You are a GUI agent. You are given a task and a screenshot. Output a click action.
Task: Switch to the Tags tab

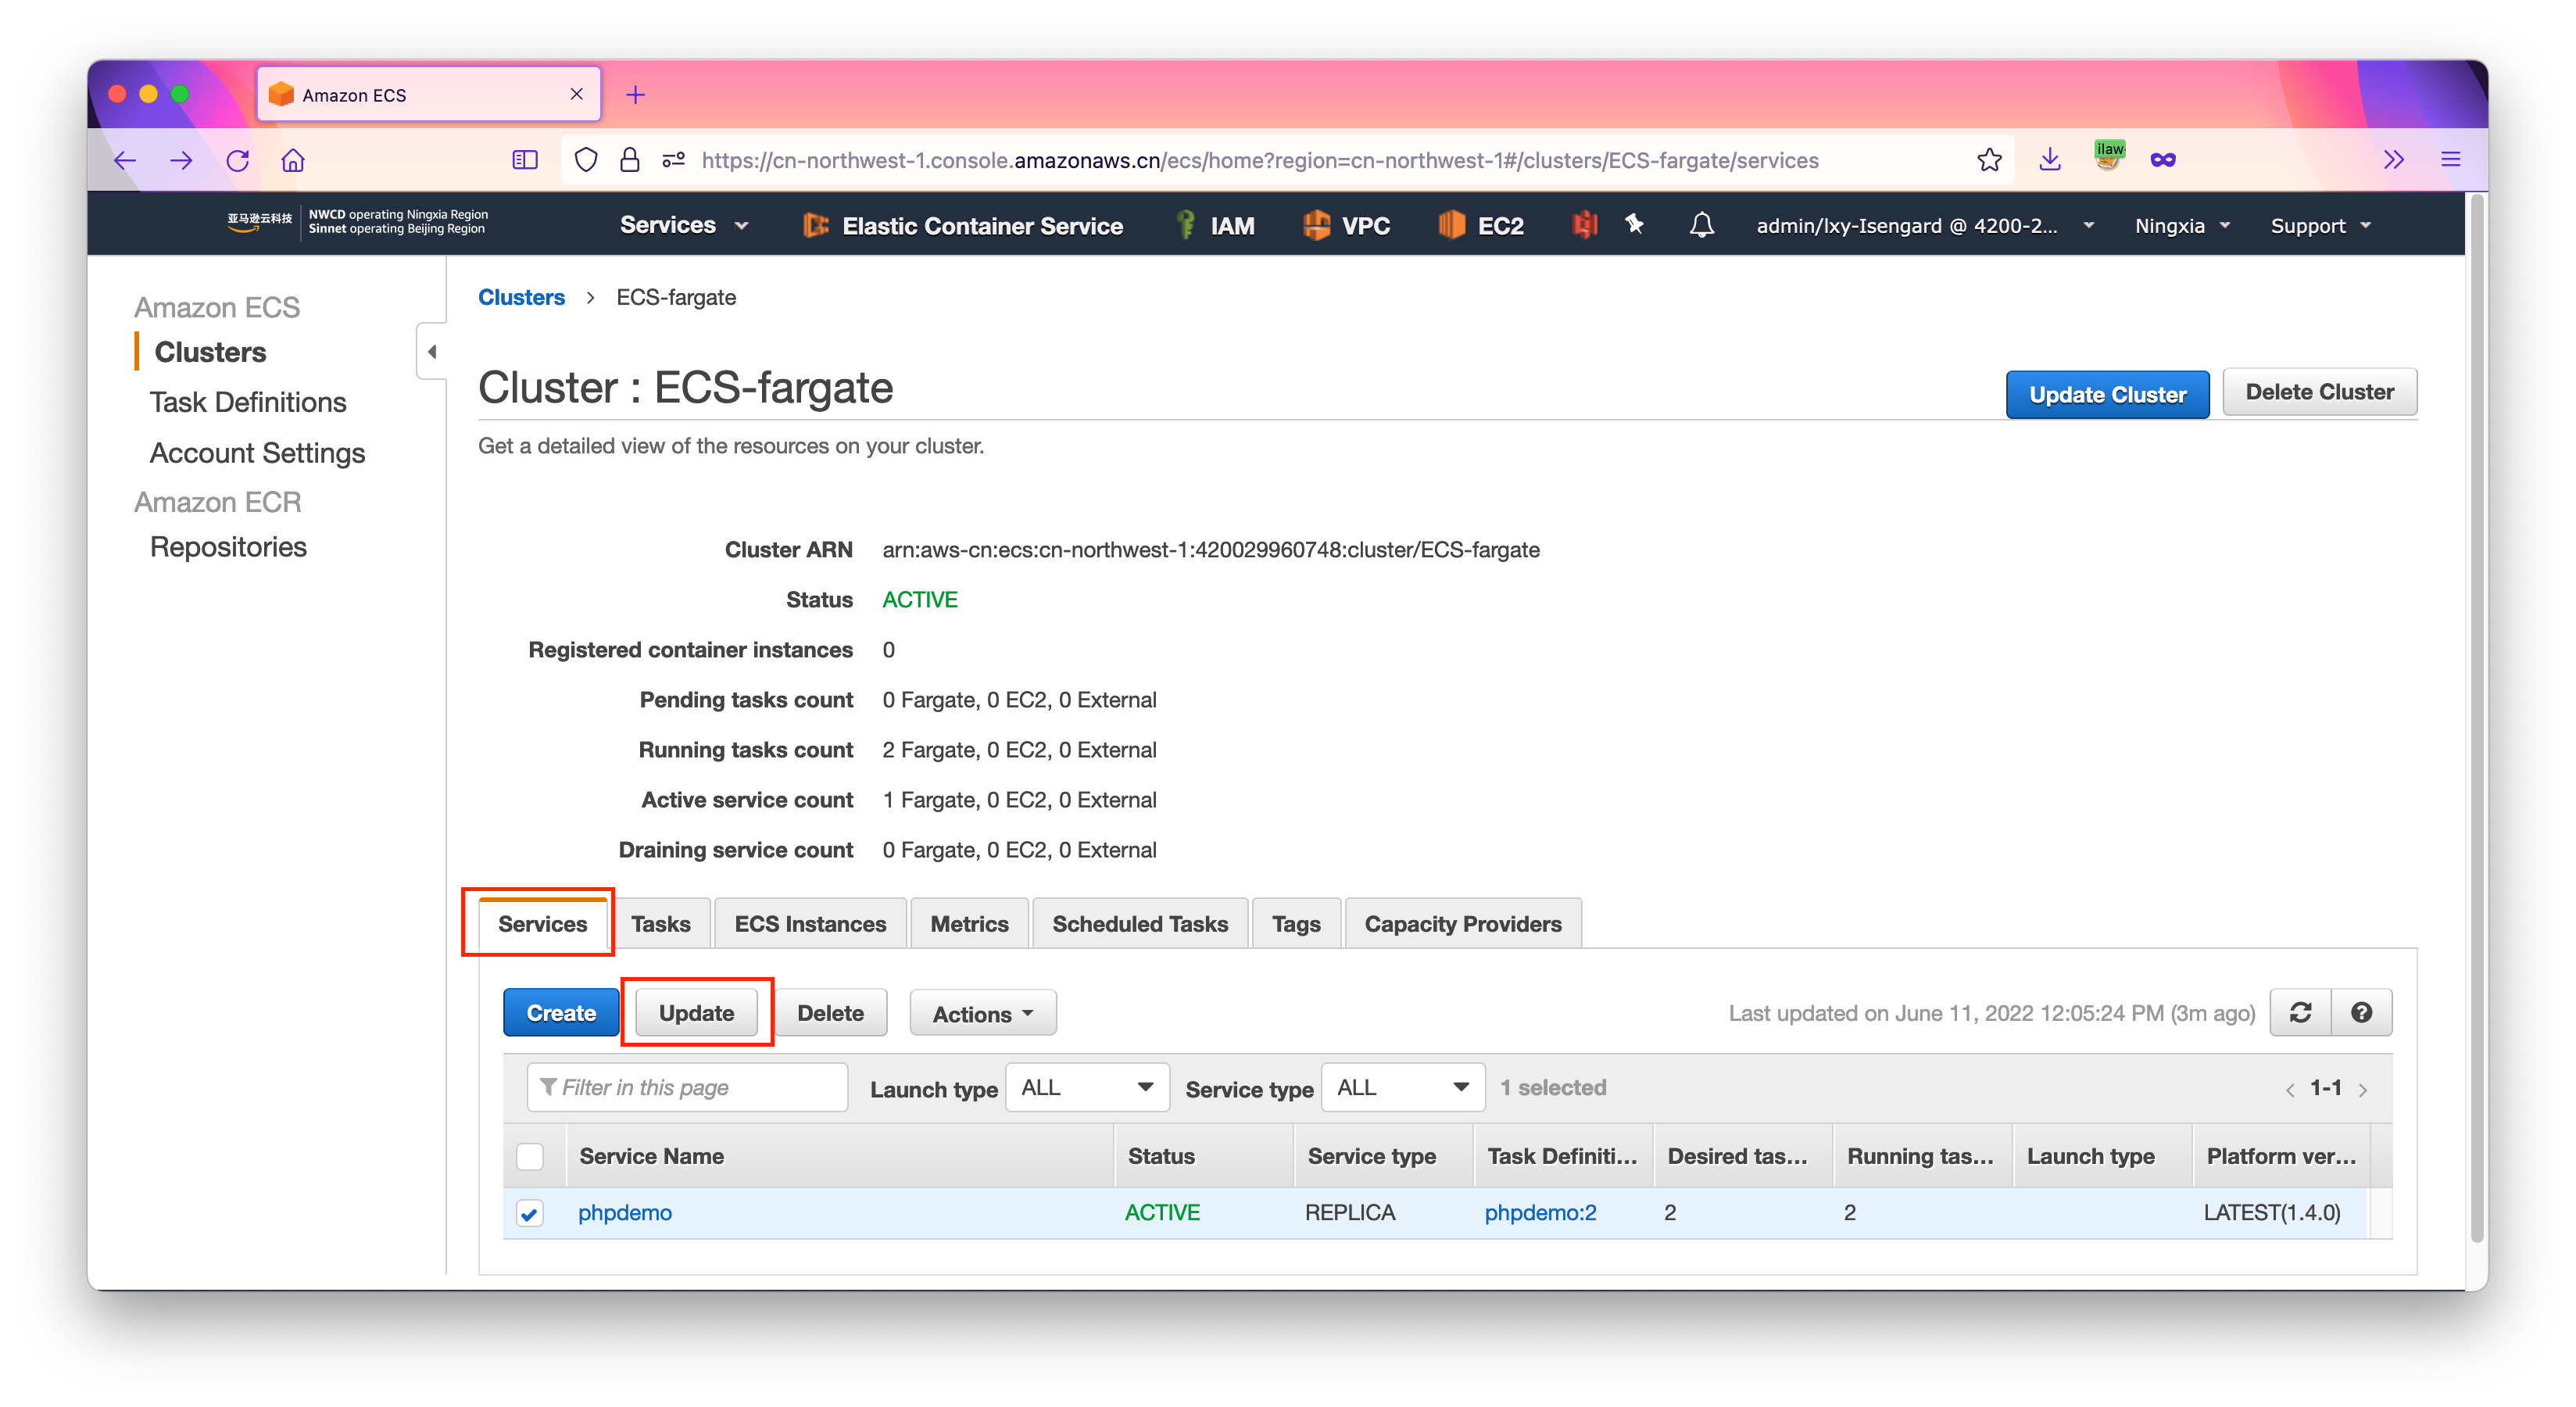(1296, 923)
